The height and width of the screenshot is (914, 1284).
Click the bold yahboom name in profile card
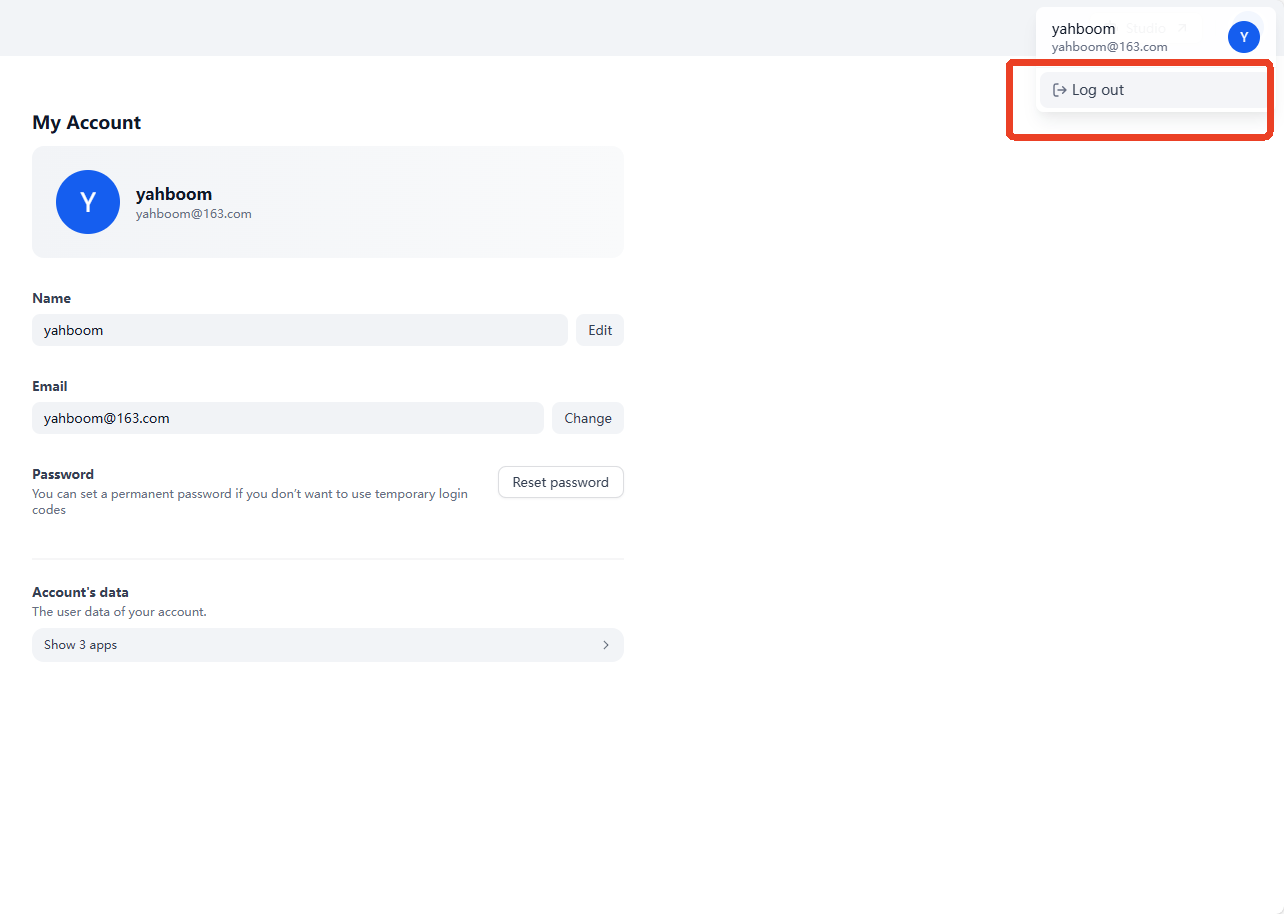pos(174,194)
